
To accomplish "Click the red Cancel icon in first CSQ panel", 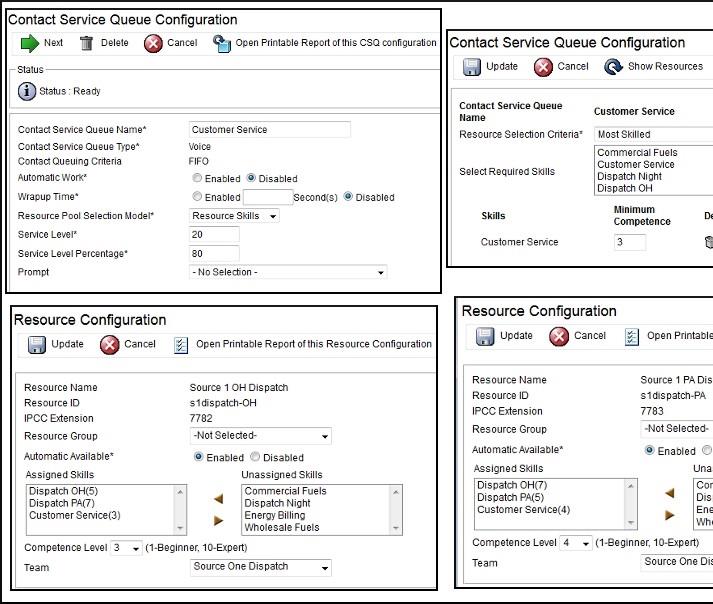I will 153,44.
